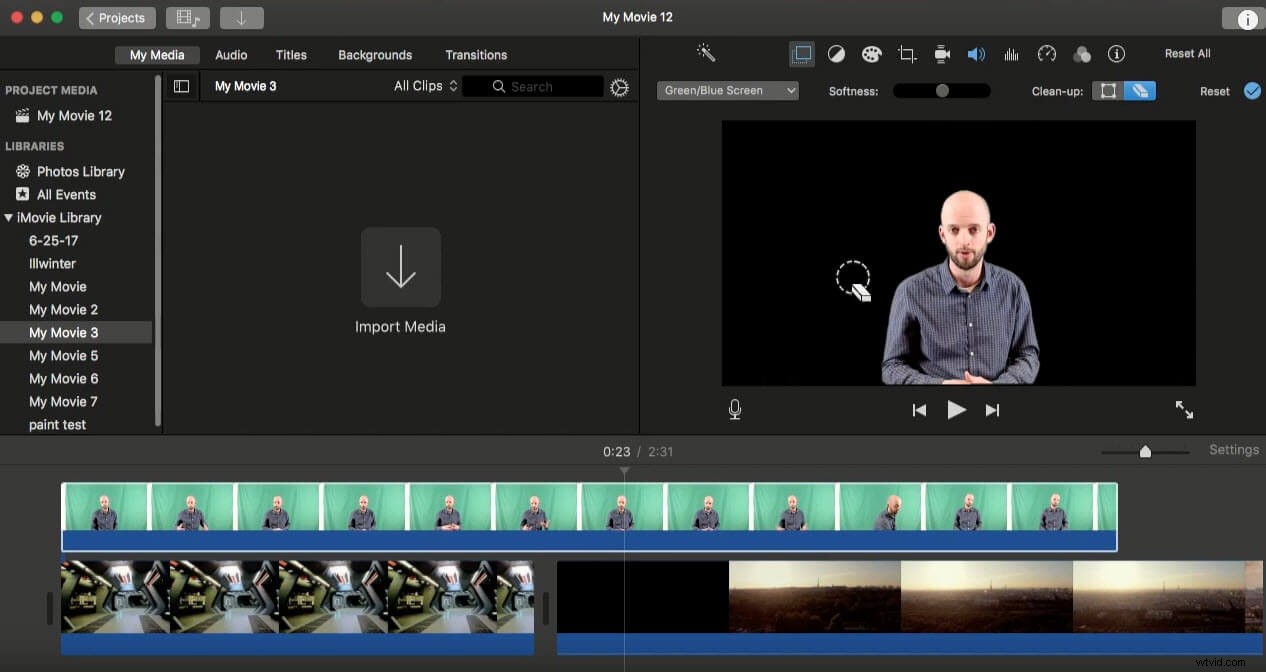The width and height of the screenshot is (1266, 672).
Task: Adjust the Softness slider
Action: pos(941,90)
